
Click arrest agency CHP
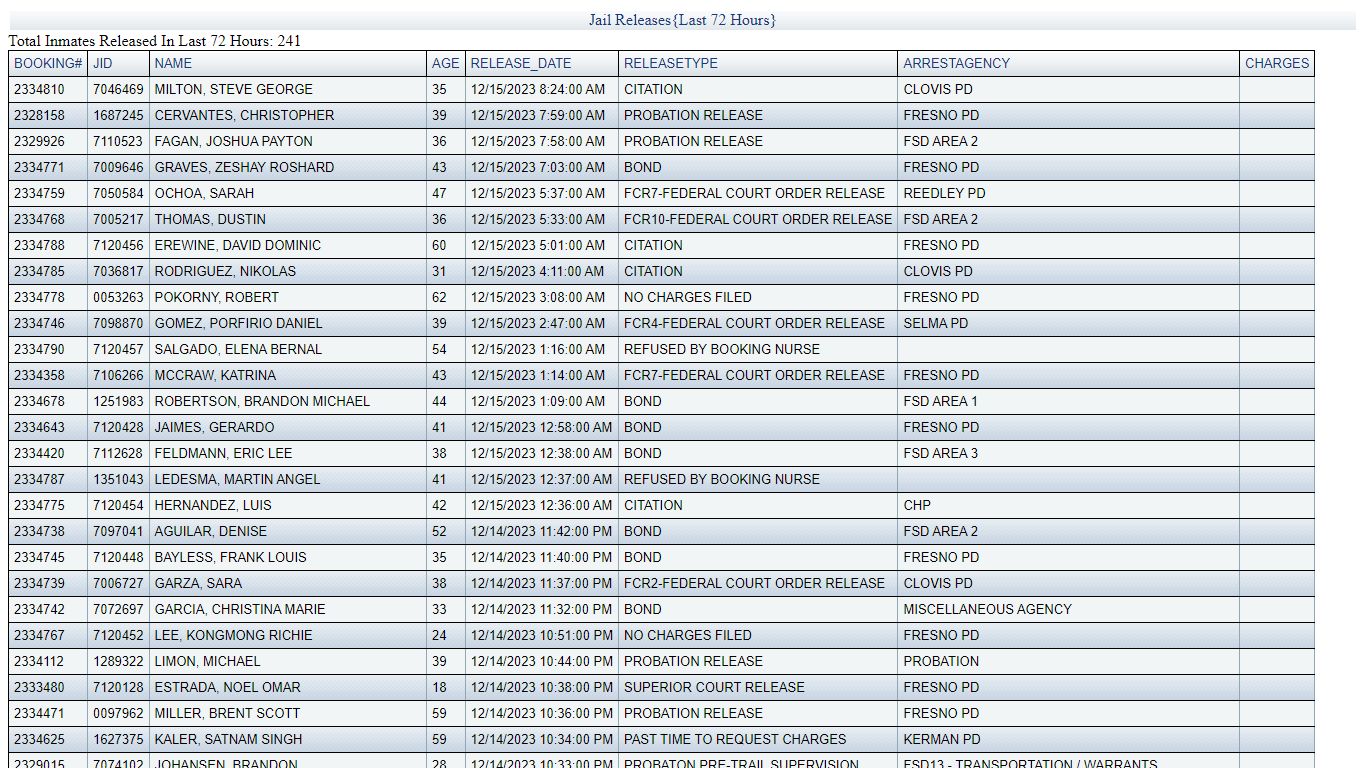(x=917, y=505)
